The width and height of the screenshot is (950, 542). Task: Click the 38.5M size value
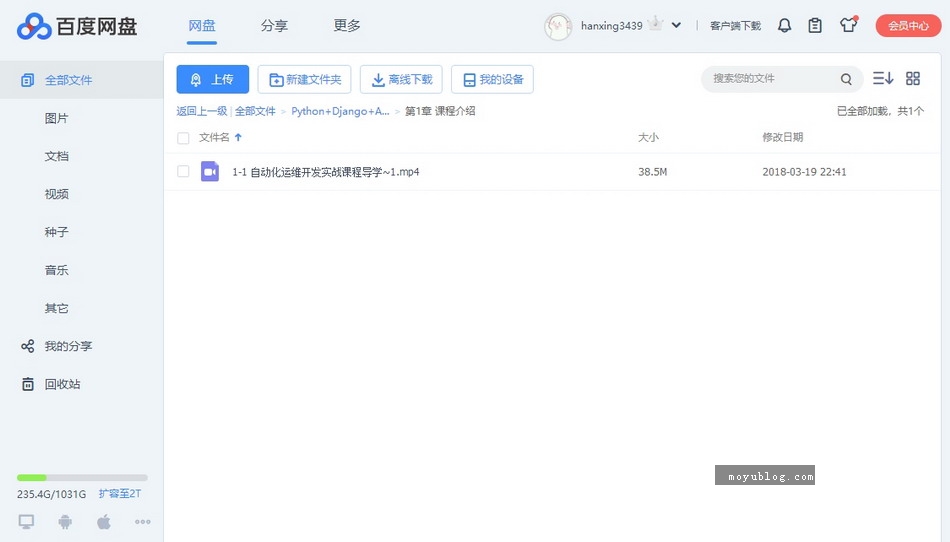pos(653,172)
